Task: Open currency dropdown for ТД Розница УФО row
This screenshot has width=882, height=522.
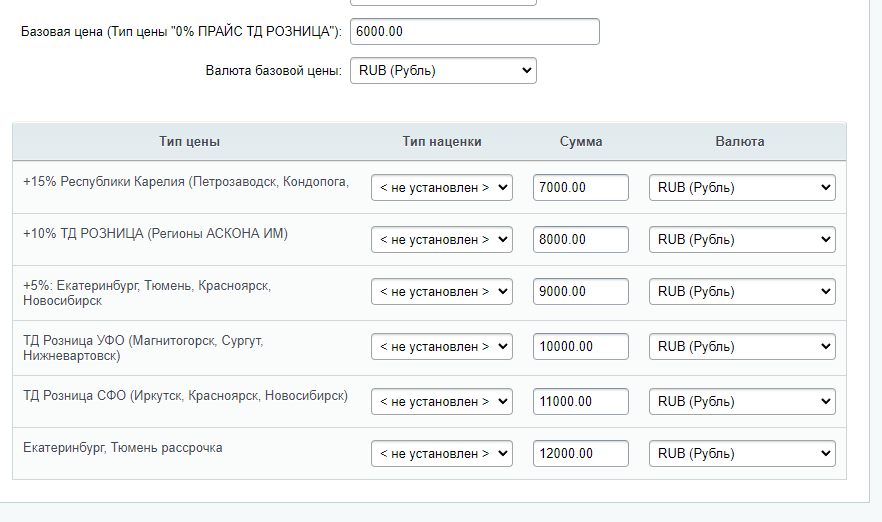Action: point(741,347)
